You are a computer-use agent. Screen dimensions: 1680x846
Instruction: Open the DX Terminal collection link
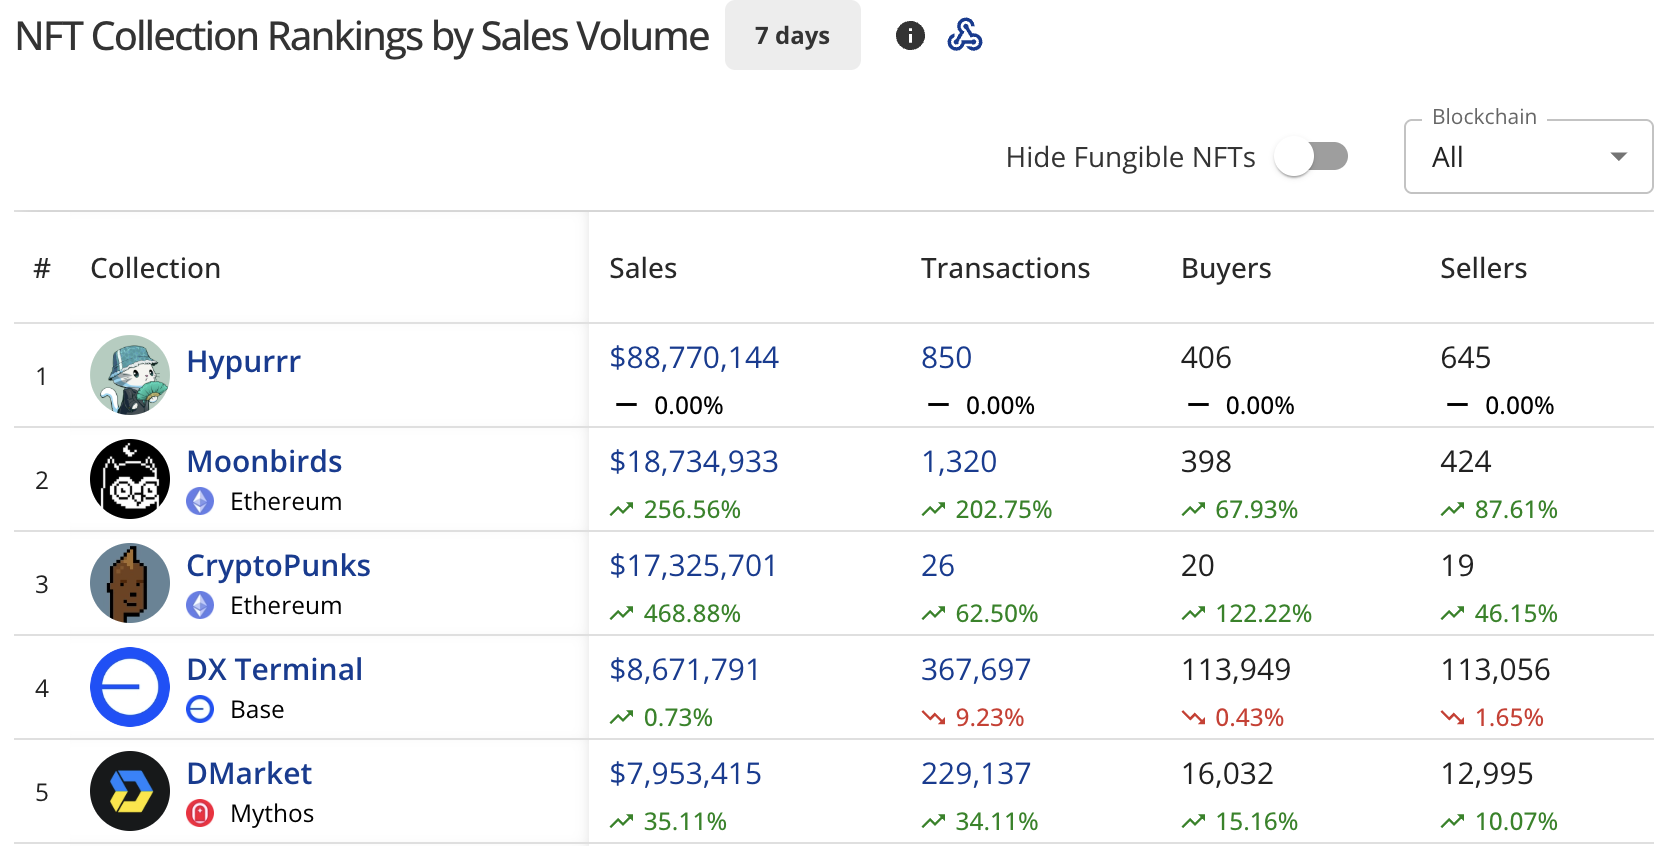pyautogui.click(x=274, y=669)
